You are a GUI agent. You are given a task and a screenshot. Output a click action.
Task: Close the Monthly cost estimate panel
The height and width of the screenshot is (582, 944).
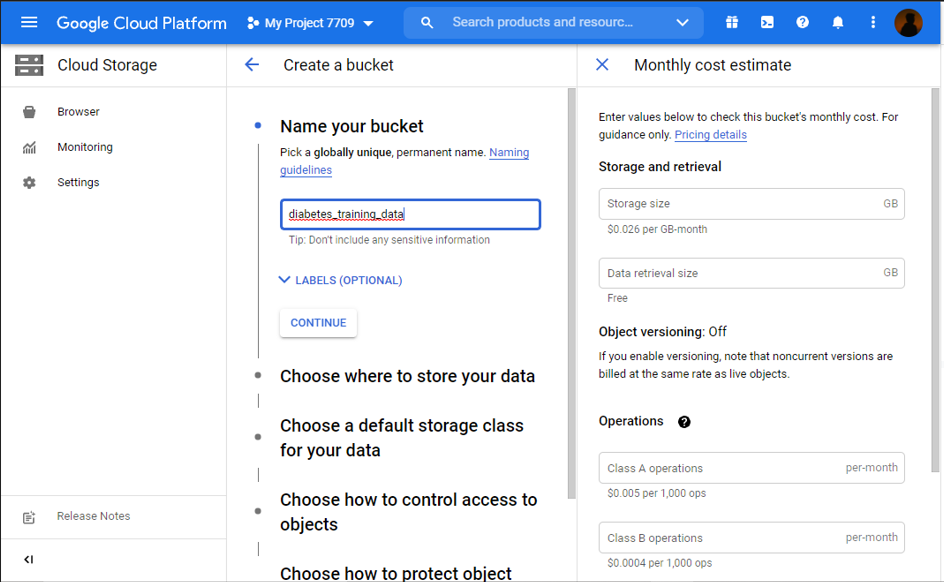pos(602,64)
